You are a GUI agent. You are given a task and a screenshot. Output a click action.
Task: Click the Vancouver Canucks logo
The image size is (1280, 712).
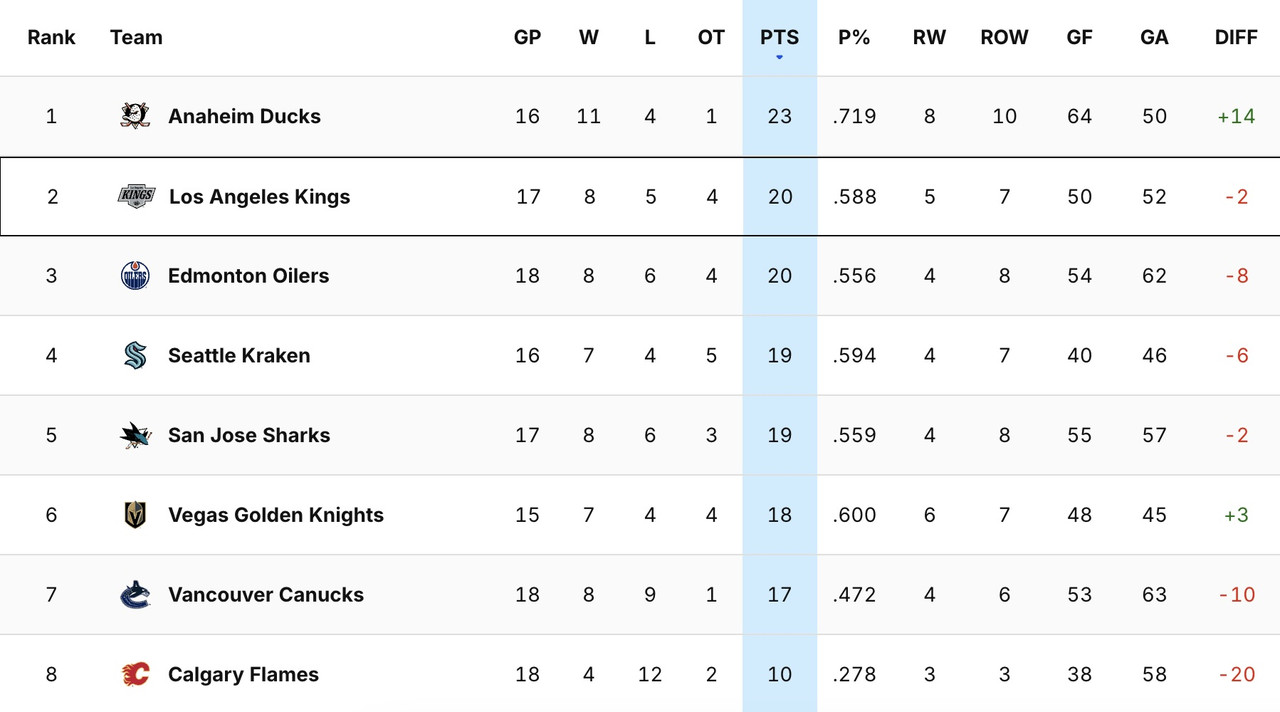(136, 594)
